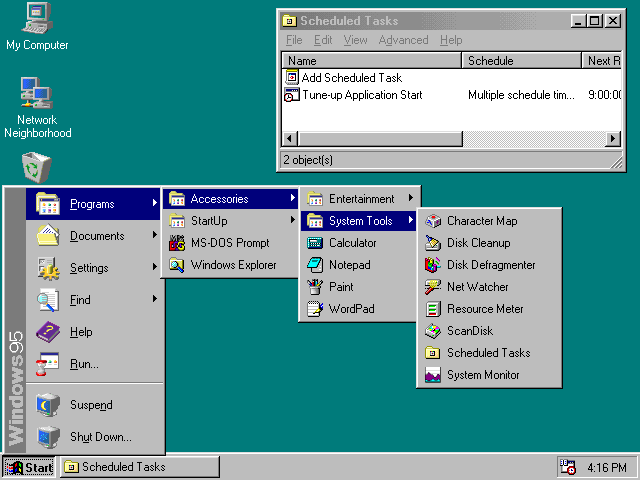Click the Task Scheduler tray icon
Image resolution: width=640 pixels, height=480 pixels.
(568, 467)
